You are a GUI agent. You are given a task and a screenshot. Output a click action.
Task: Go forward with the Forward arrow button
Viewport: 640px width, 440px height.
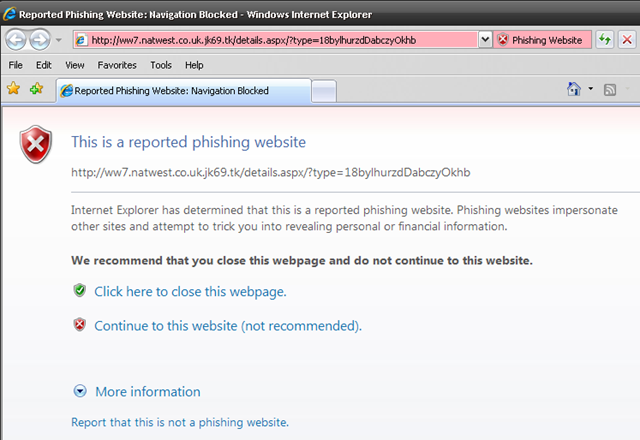pyautogui.click(x=40, y=40)
